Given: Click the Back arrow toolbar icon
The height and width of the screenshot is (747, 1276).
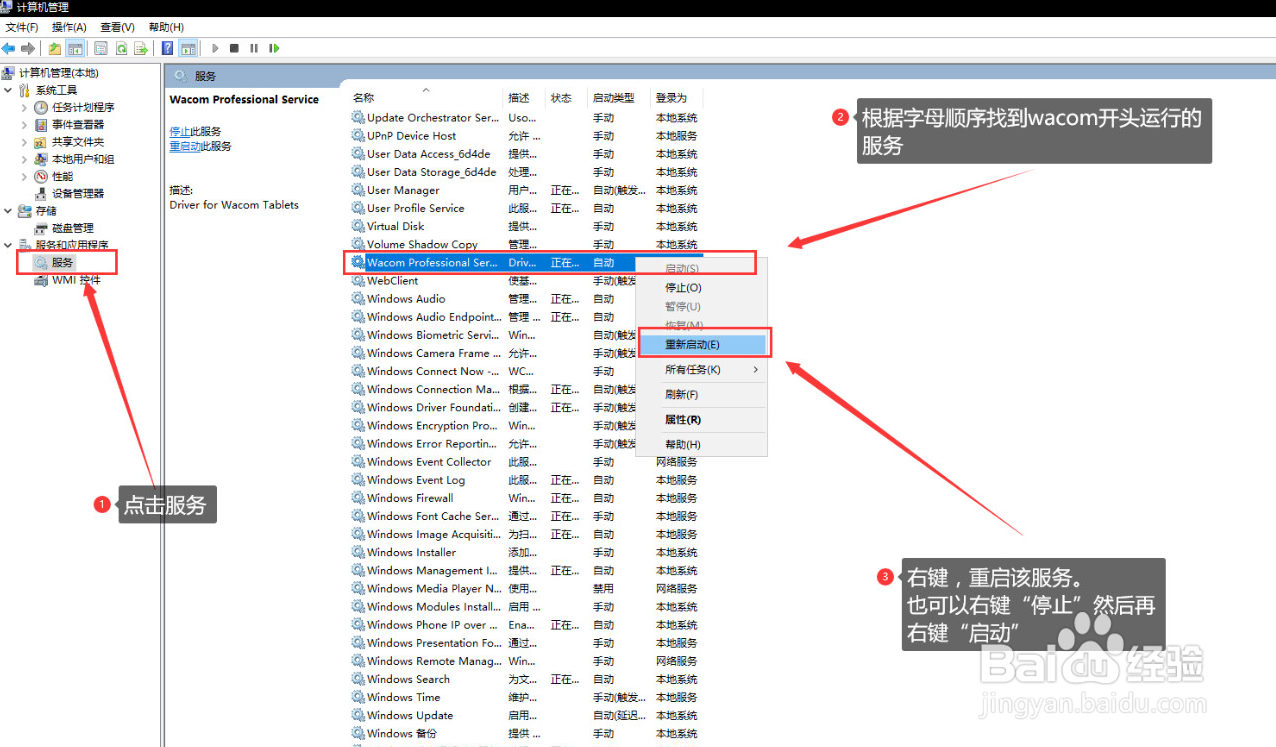Looking at the screenshot, I should pos(8,48).
